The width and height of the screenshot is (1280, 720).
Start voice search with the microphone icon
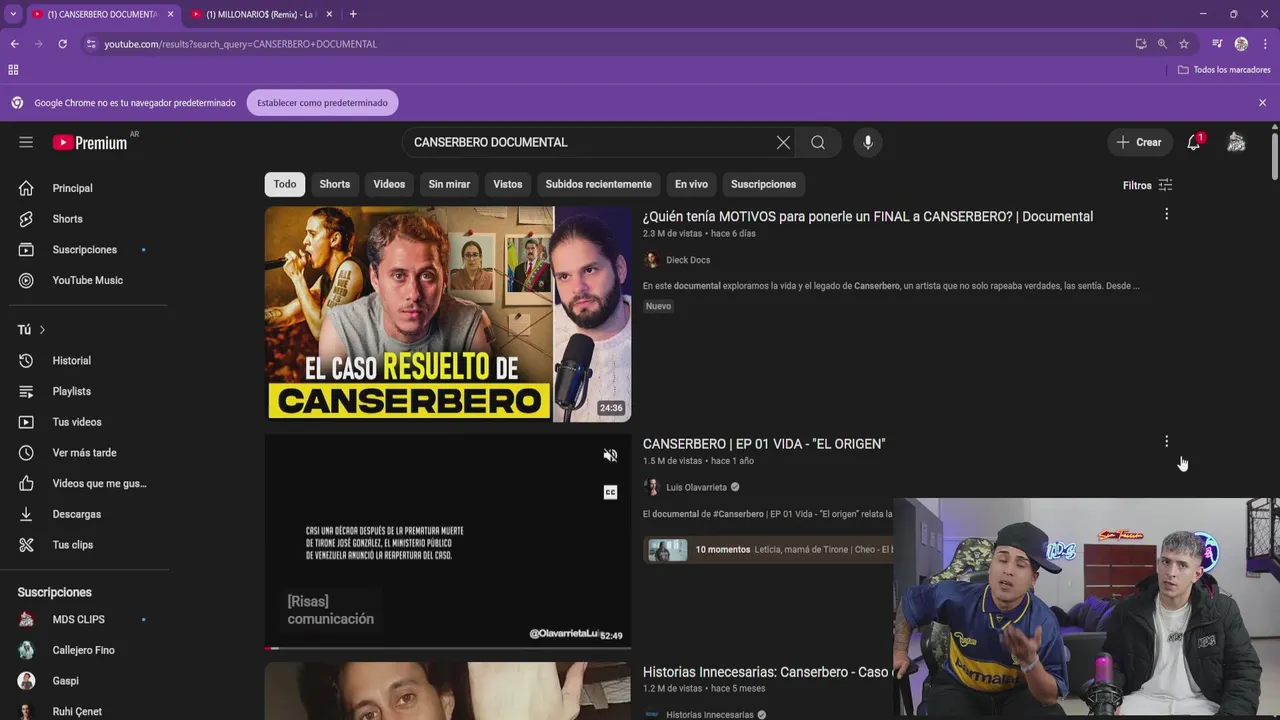[868, 142]
